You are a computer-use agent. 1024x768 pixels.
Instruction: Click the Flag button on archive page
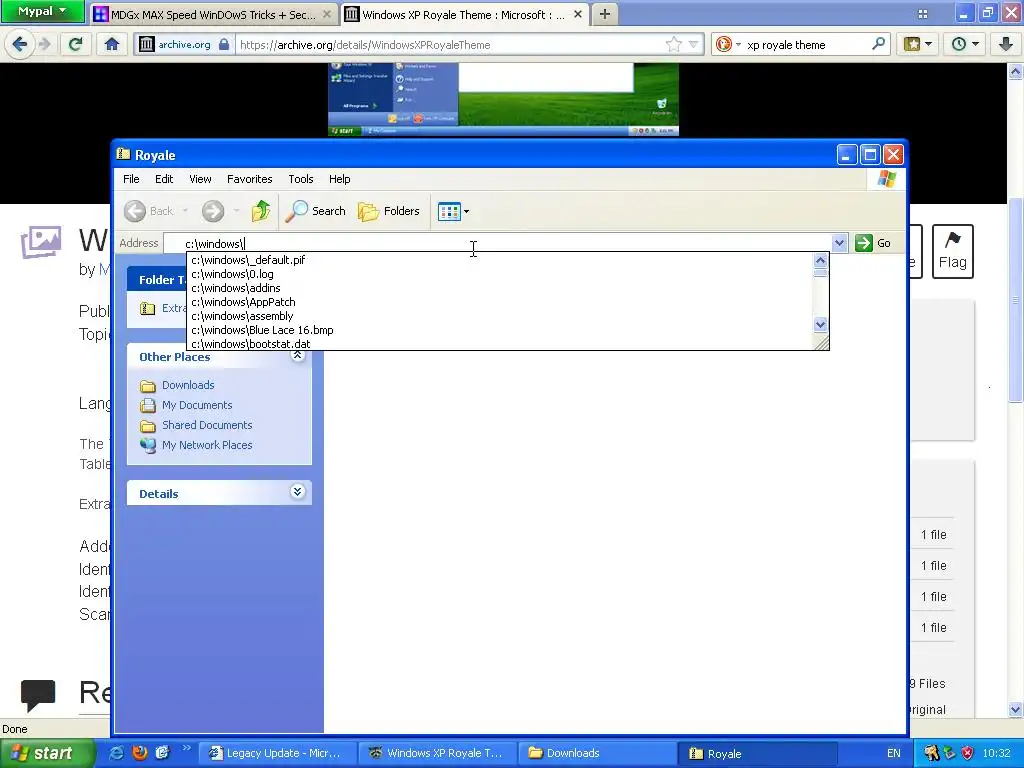pos(953,251)
